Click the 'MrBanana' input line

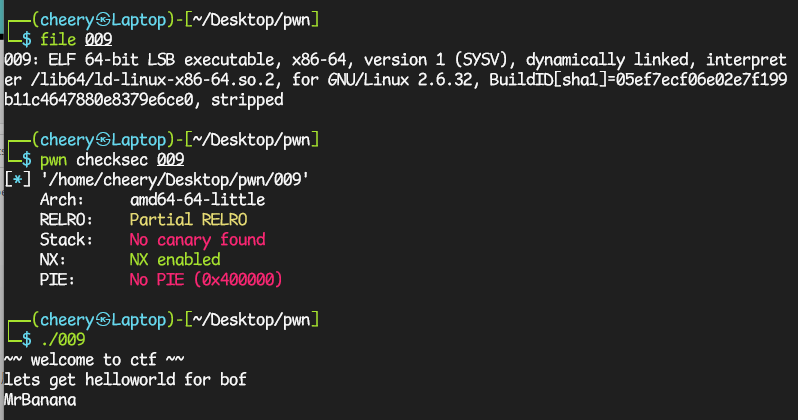point(40,400)
